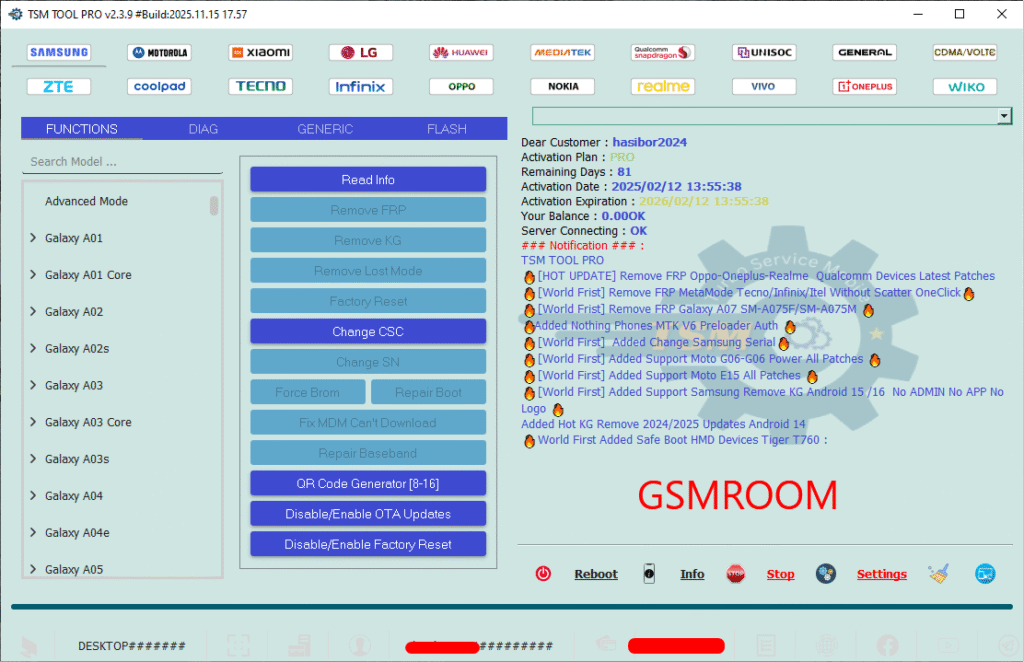Click the Read Info button
1024x662 pixels.
click(x=368, y=180)
